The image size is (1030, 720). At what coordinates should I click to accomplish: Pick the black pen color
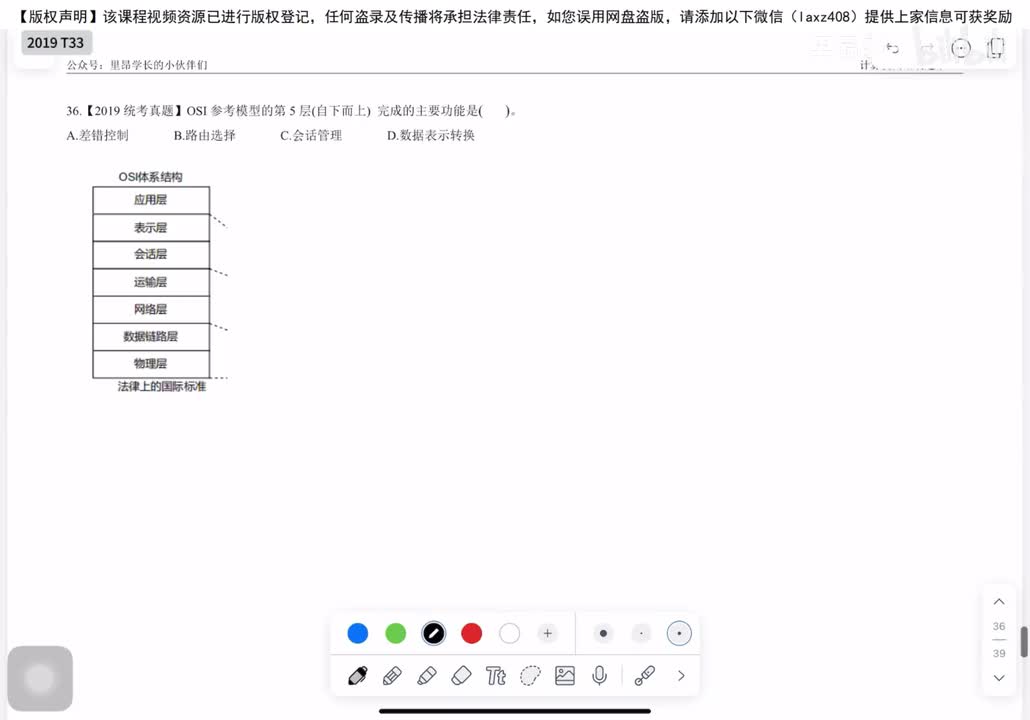pos(434,633)
